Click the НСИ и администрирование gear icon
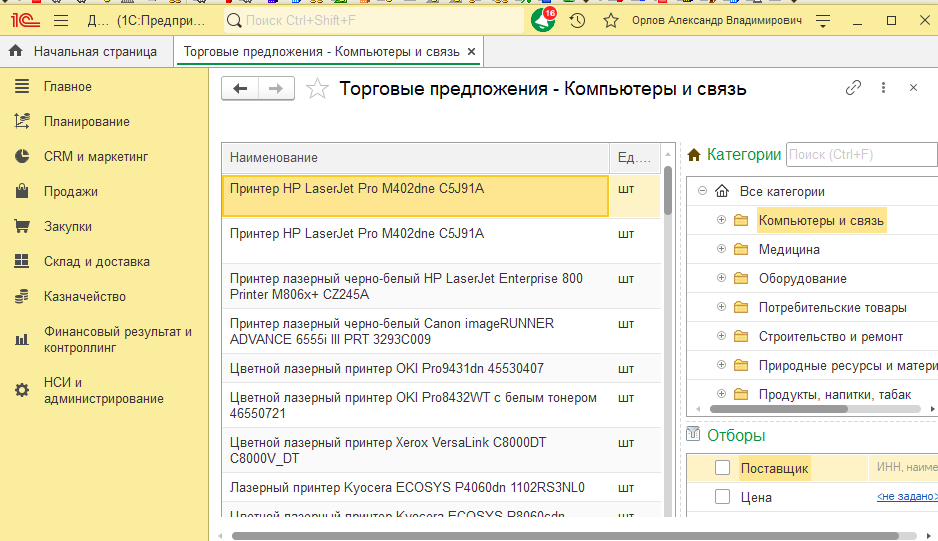 pyautogui.click(x=22, y=390)
